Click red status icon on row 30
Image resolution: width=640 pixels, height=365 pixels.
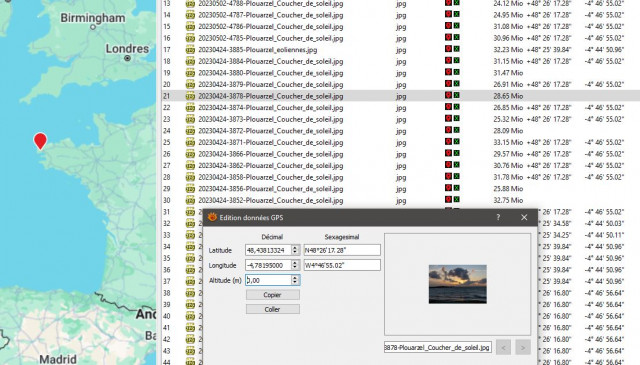point(448,200)
